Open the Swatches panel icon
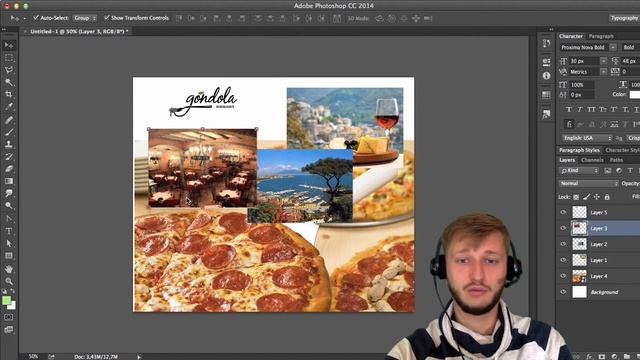This screenshot has height=360, width=640. 547,96
